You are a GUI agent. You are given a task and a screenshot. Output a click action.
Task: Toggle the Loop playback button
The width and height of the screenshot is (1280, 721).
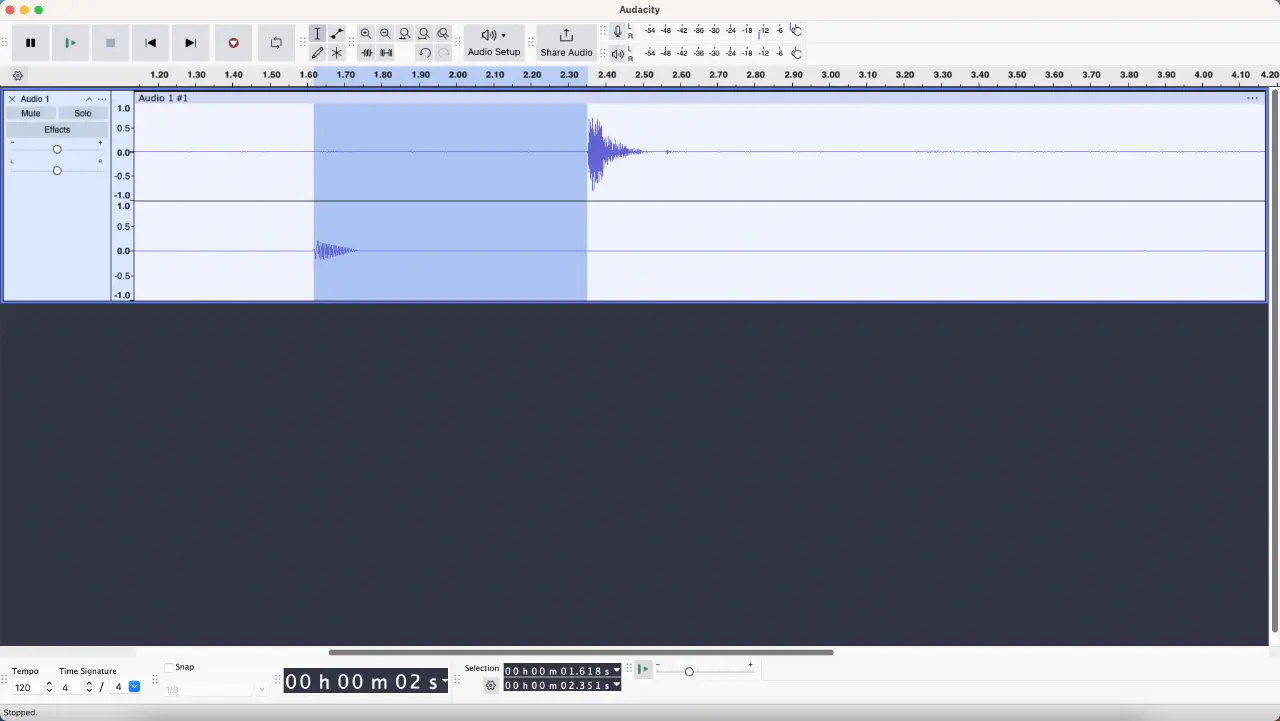pos(276,43)
